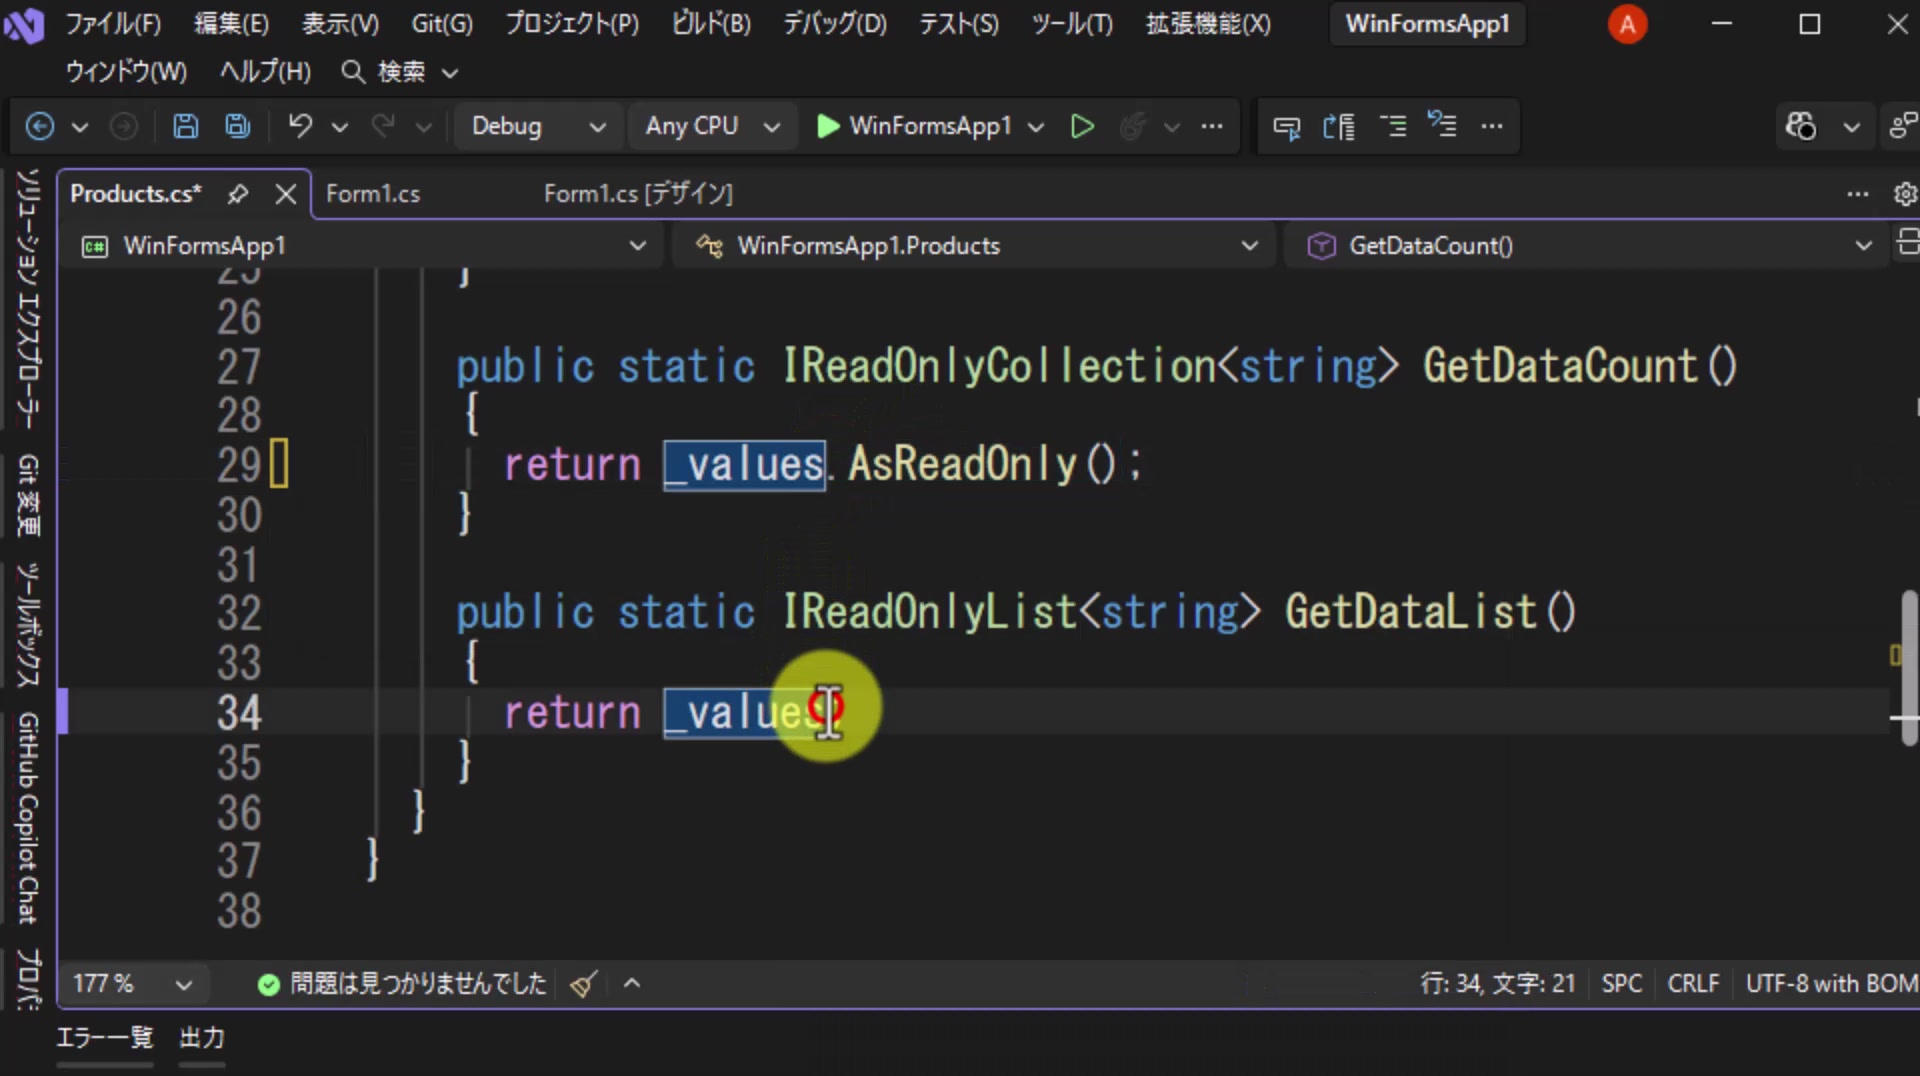Open the テスト(S) menu
The width and height of the screenshot is (1920, 1076).
[x=959, y=24]
